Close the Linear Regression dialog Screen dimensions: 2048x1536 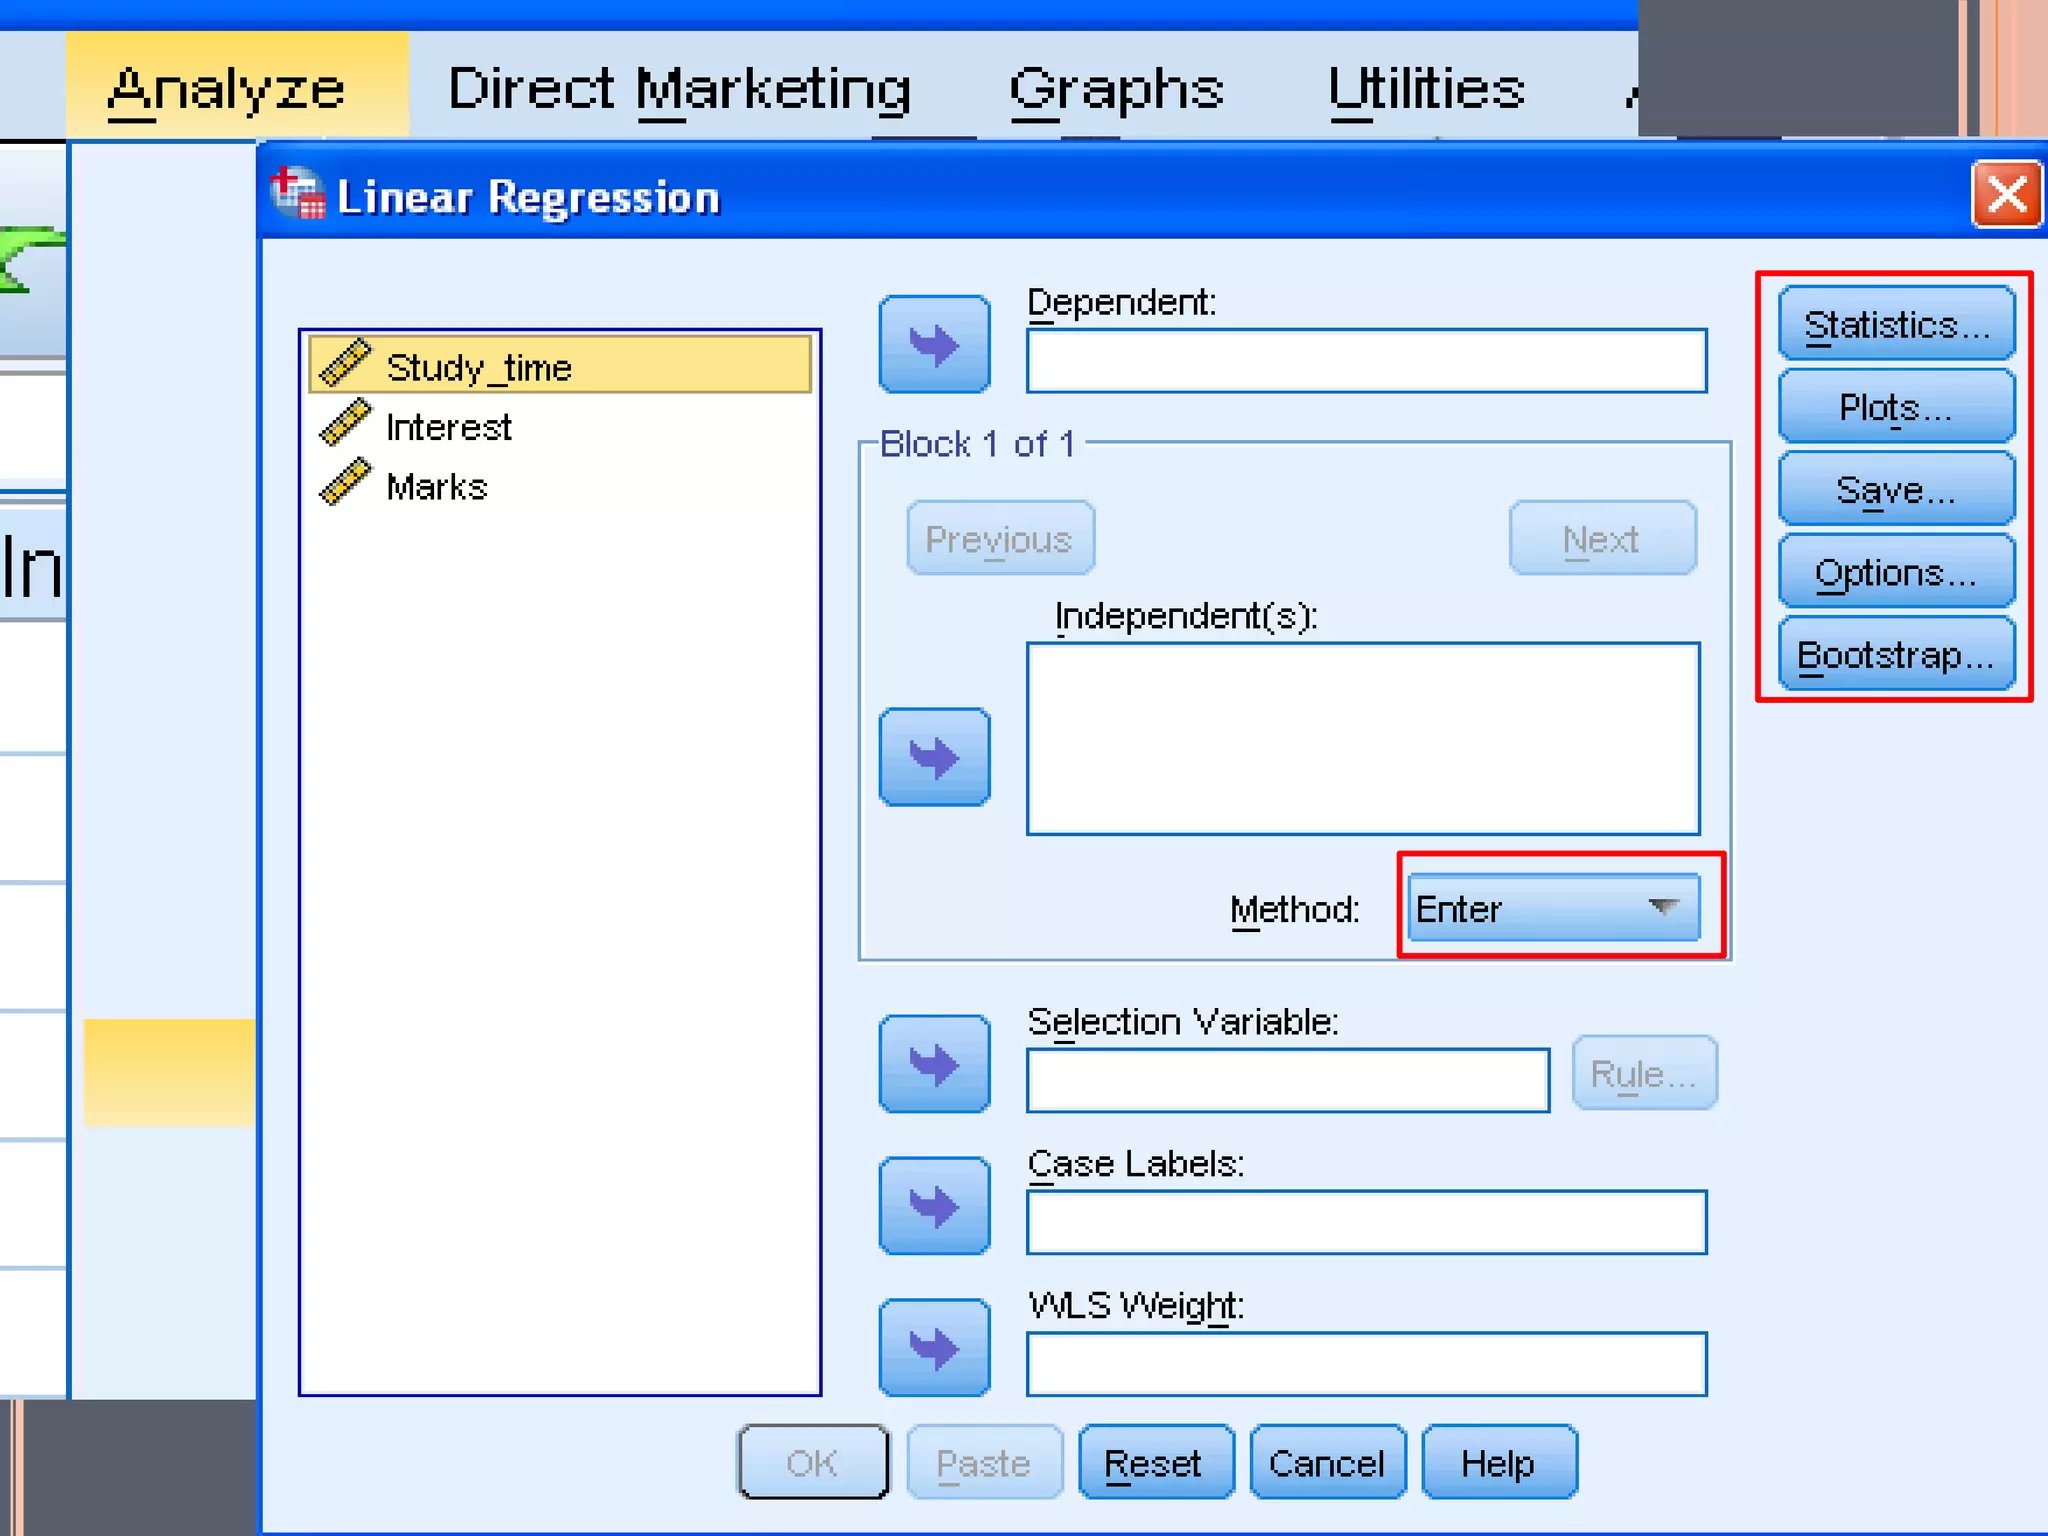[2006, 195]
